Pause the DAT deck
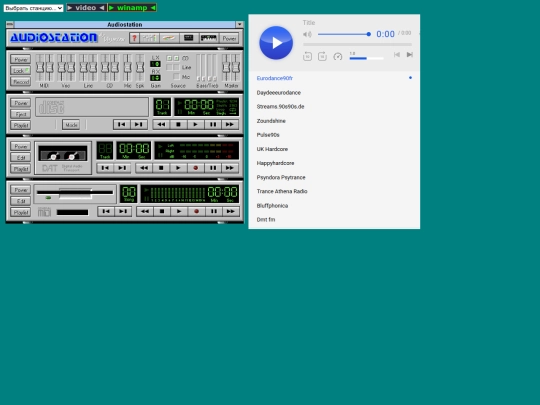Screen dimensions: 540x405 click(213, 168)
